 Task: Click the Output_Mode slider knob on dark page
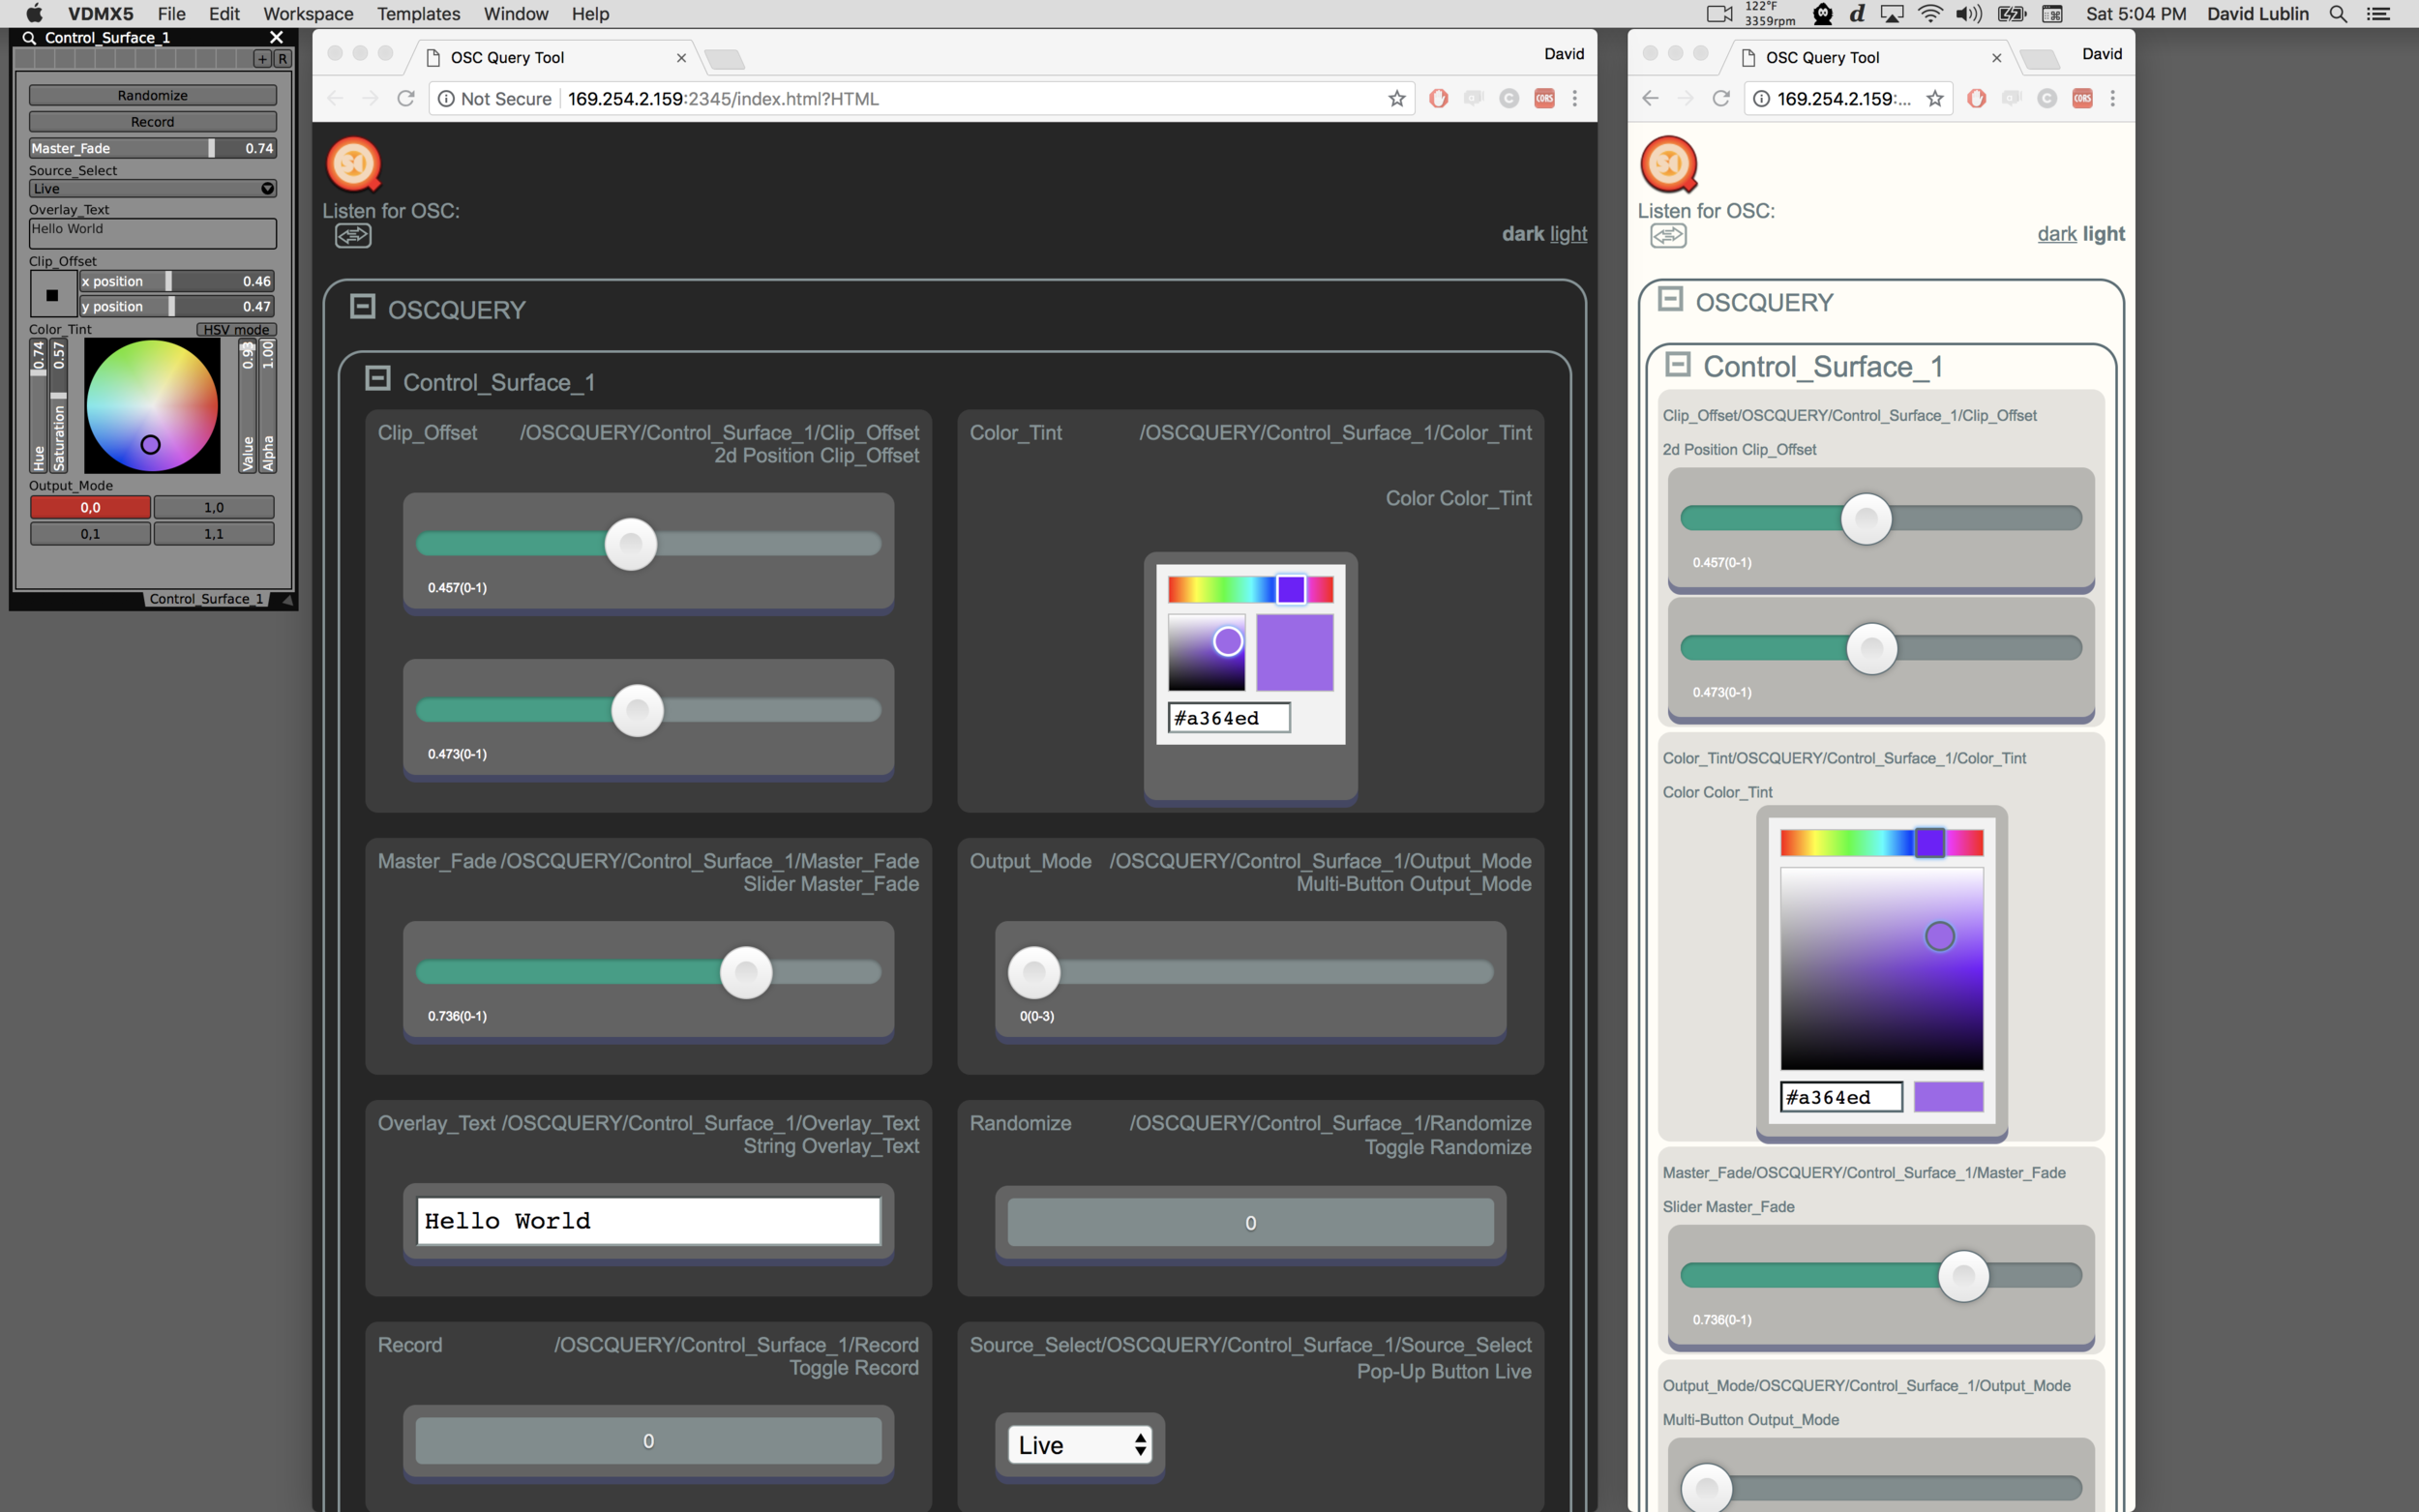[x=1034, y=972]
